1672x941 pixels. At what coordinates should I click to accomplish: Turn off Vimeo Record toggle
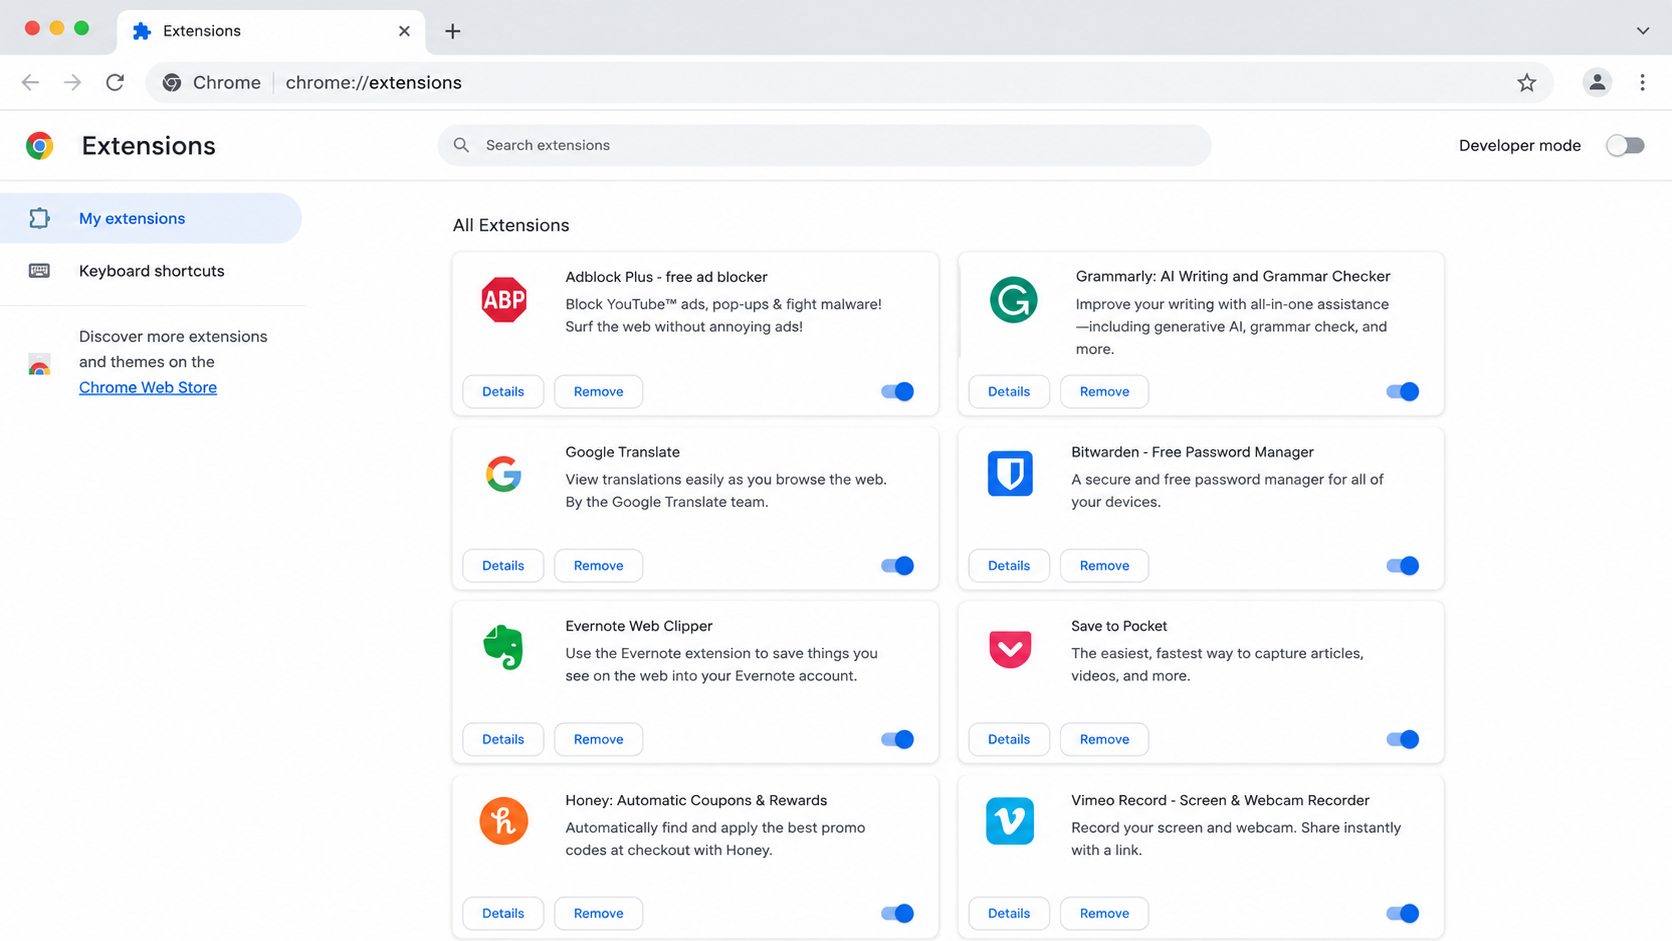(1403, 914)
